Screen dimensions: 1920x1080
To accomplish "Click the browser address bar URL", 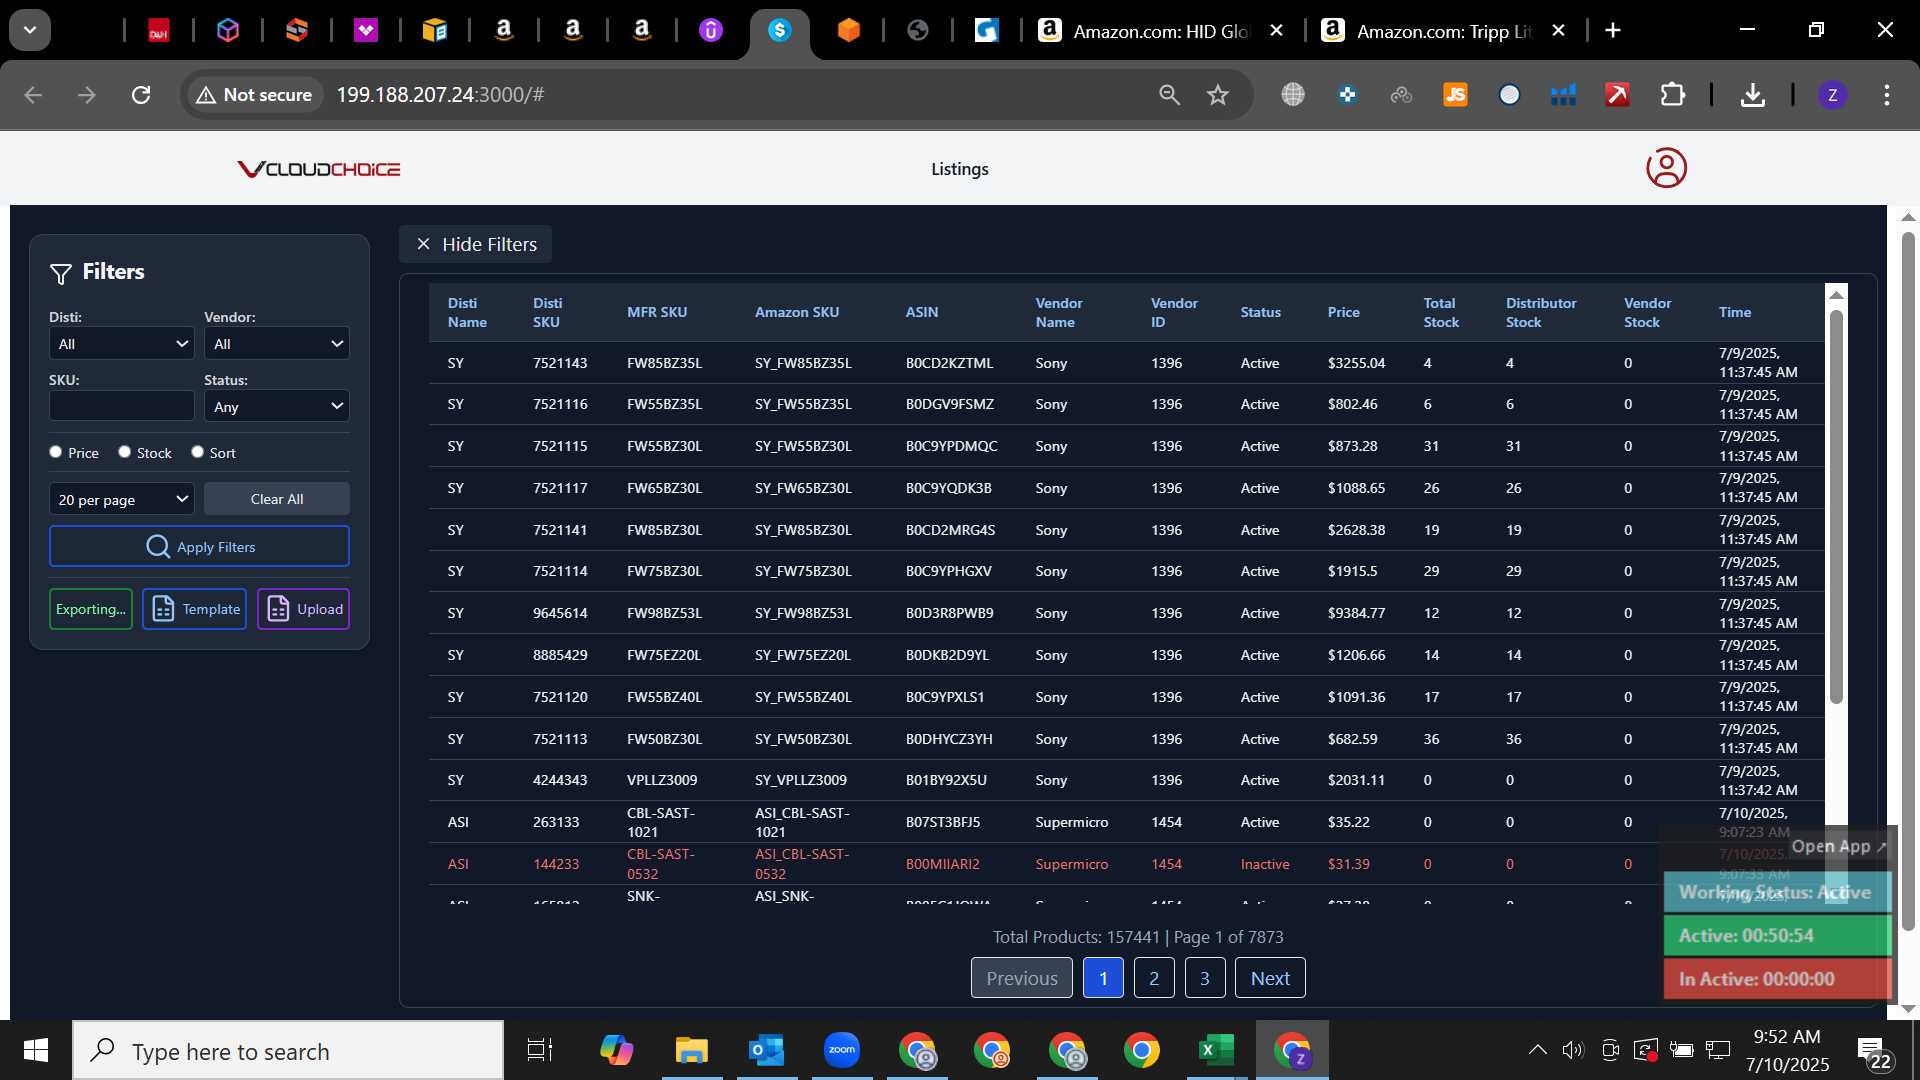I will pyautogui.click(x=440, y=95).
